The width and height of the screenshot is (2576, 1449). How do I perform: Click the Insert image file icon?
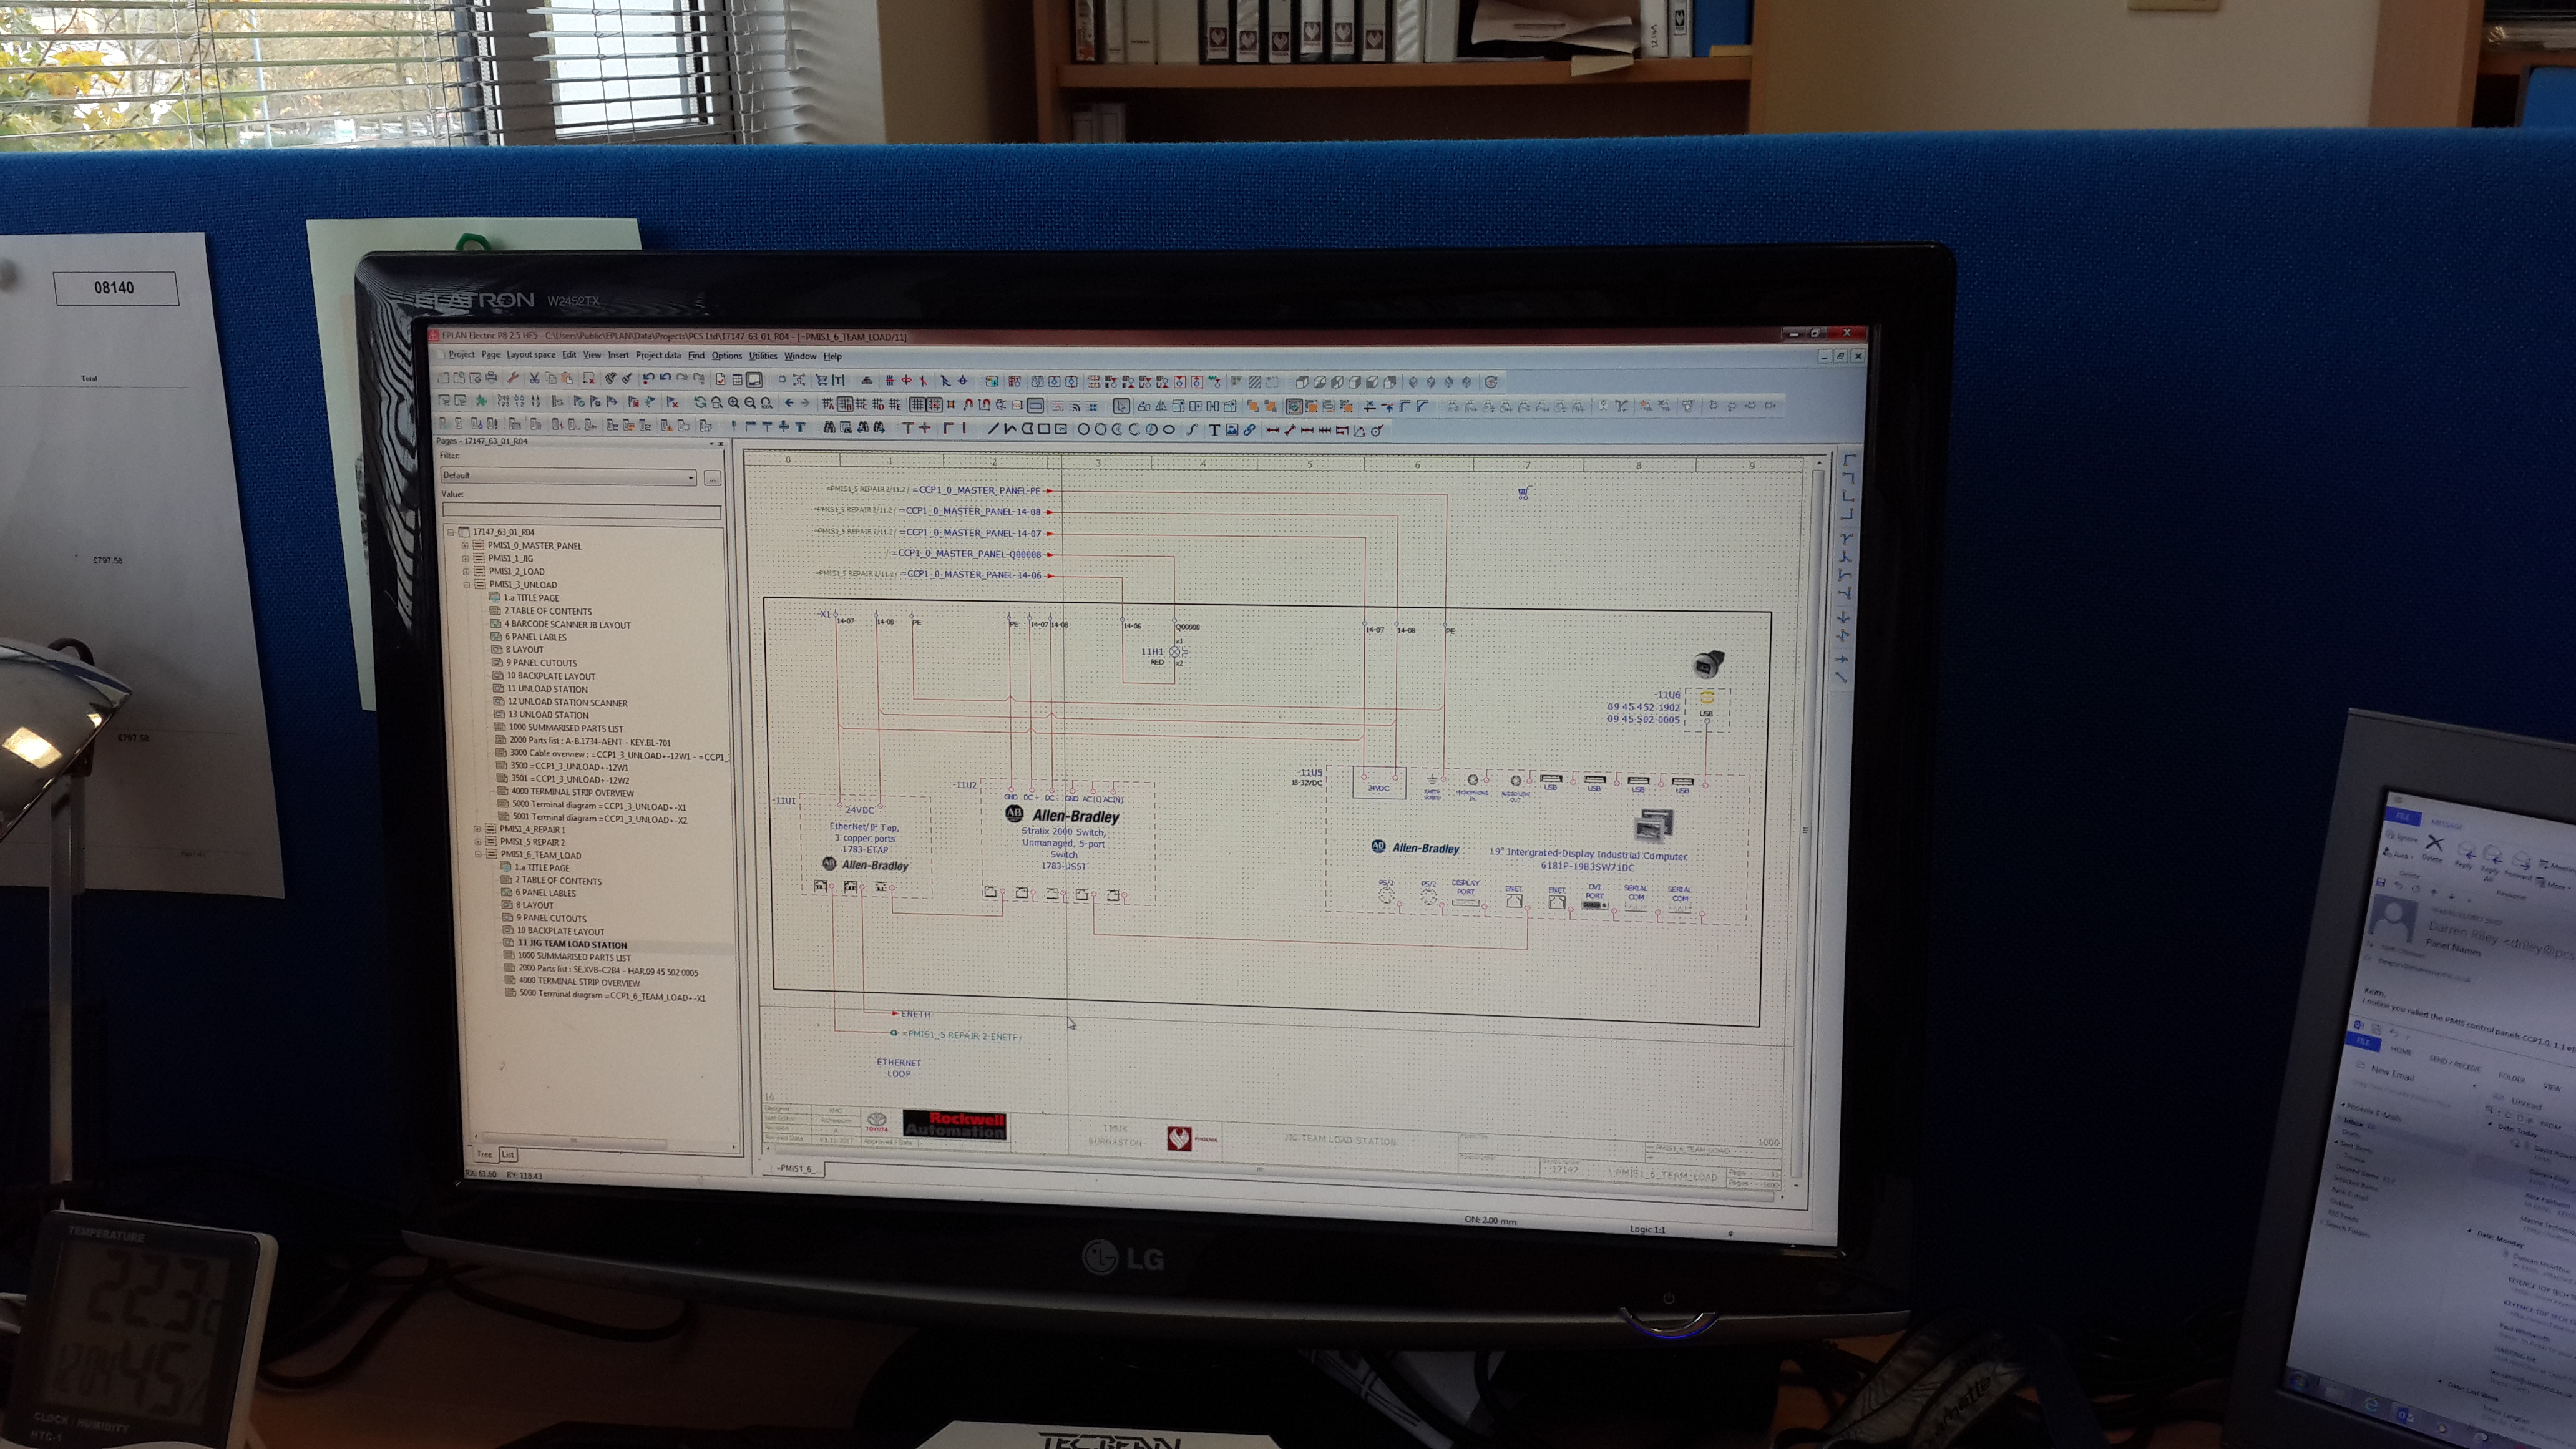click(x=1232, y=430)
